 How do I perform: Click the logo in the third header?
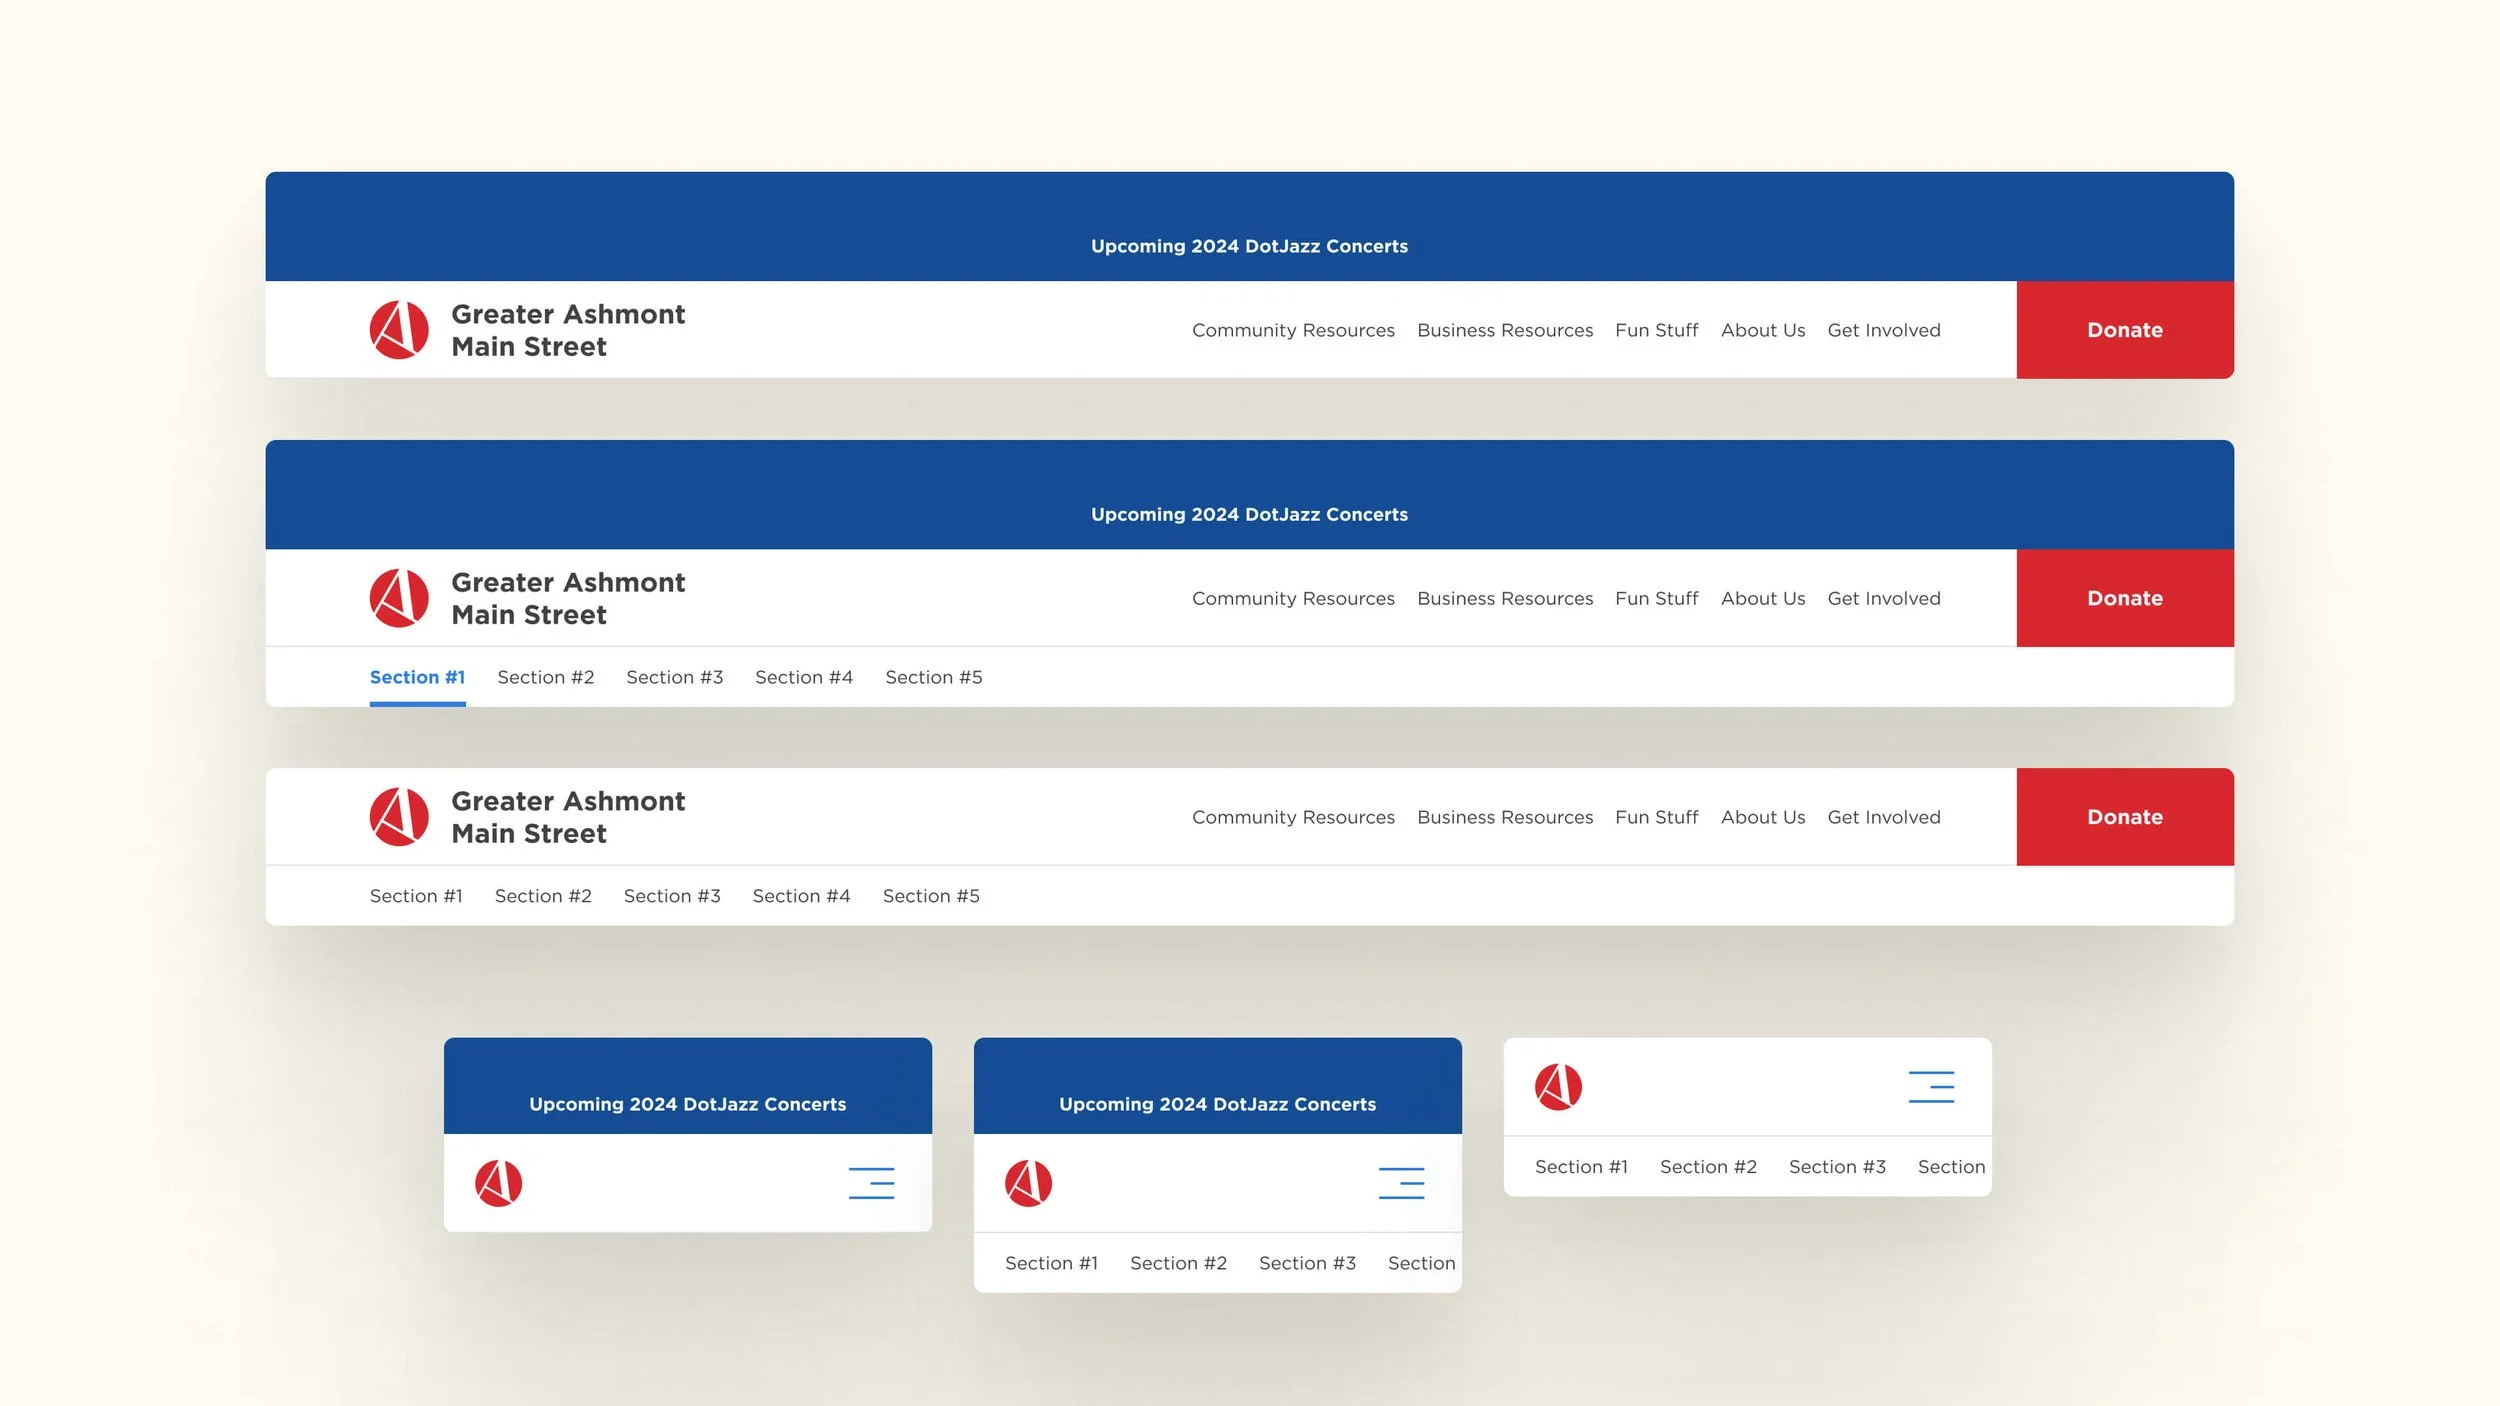[399, 817]
